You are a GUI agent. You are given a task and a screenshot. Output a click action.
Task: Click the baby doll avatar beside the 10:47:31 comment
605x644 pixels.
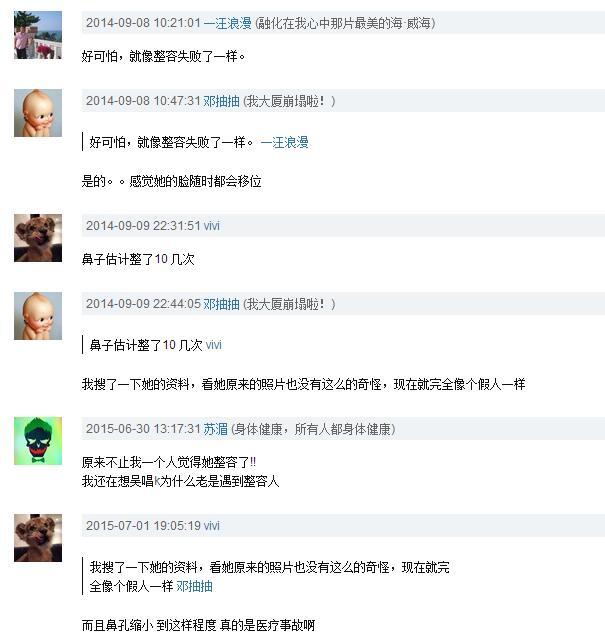coord(38,113)
